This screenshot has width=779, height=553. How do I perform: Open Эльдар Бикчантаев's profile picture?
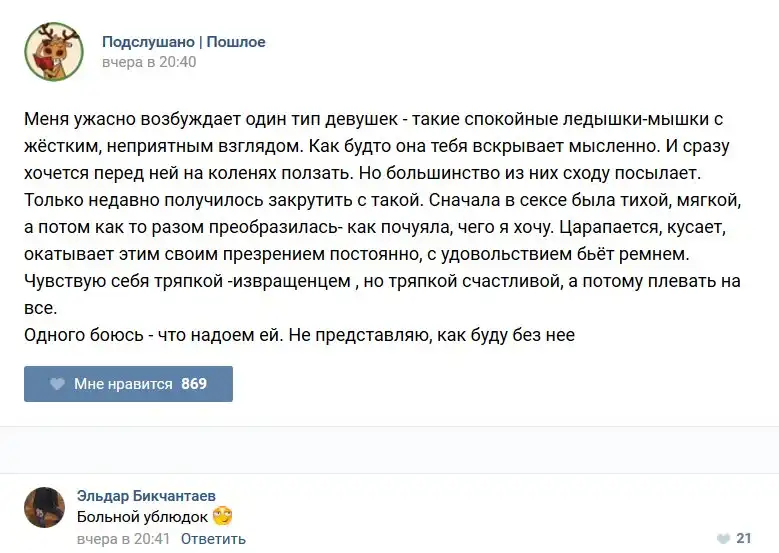(45, 507)
